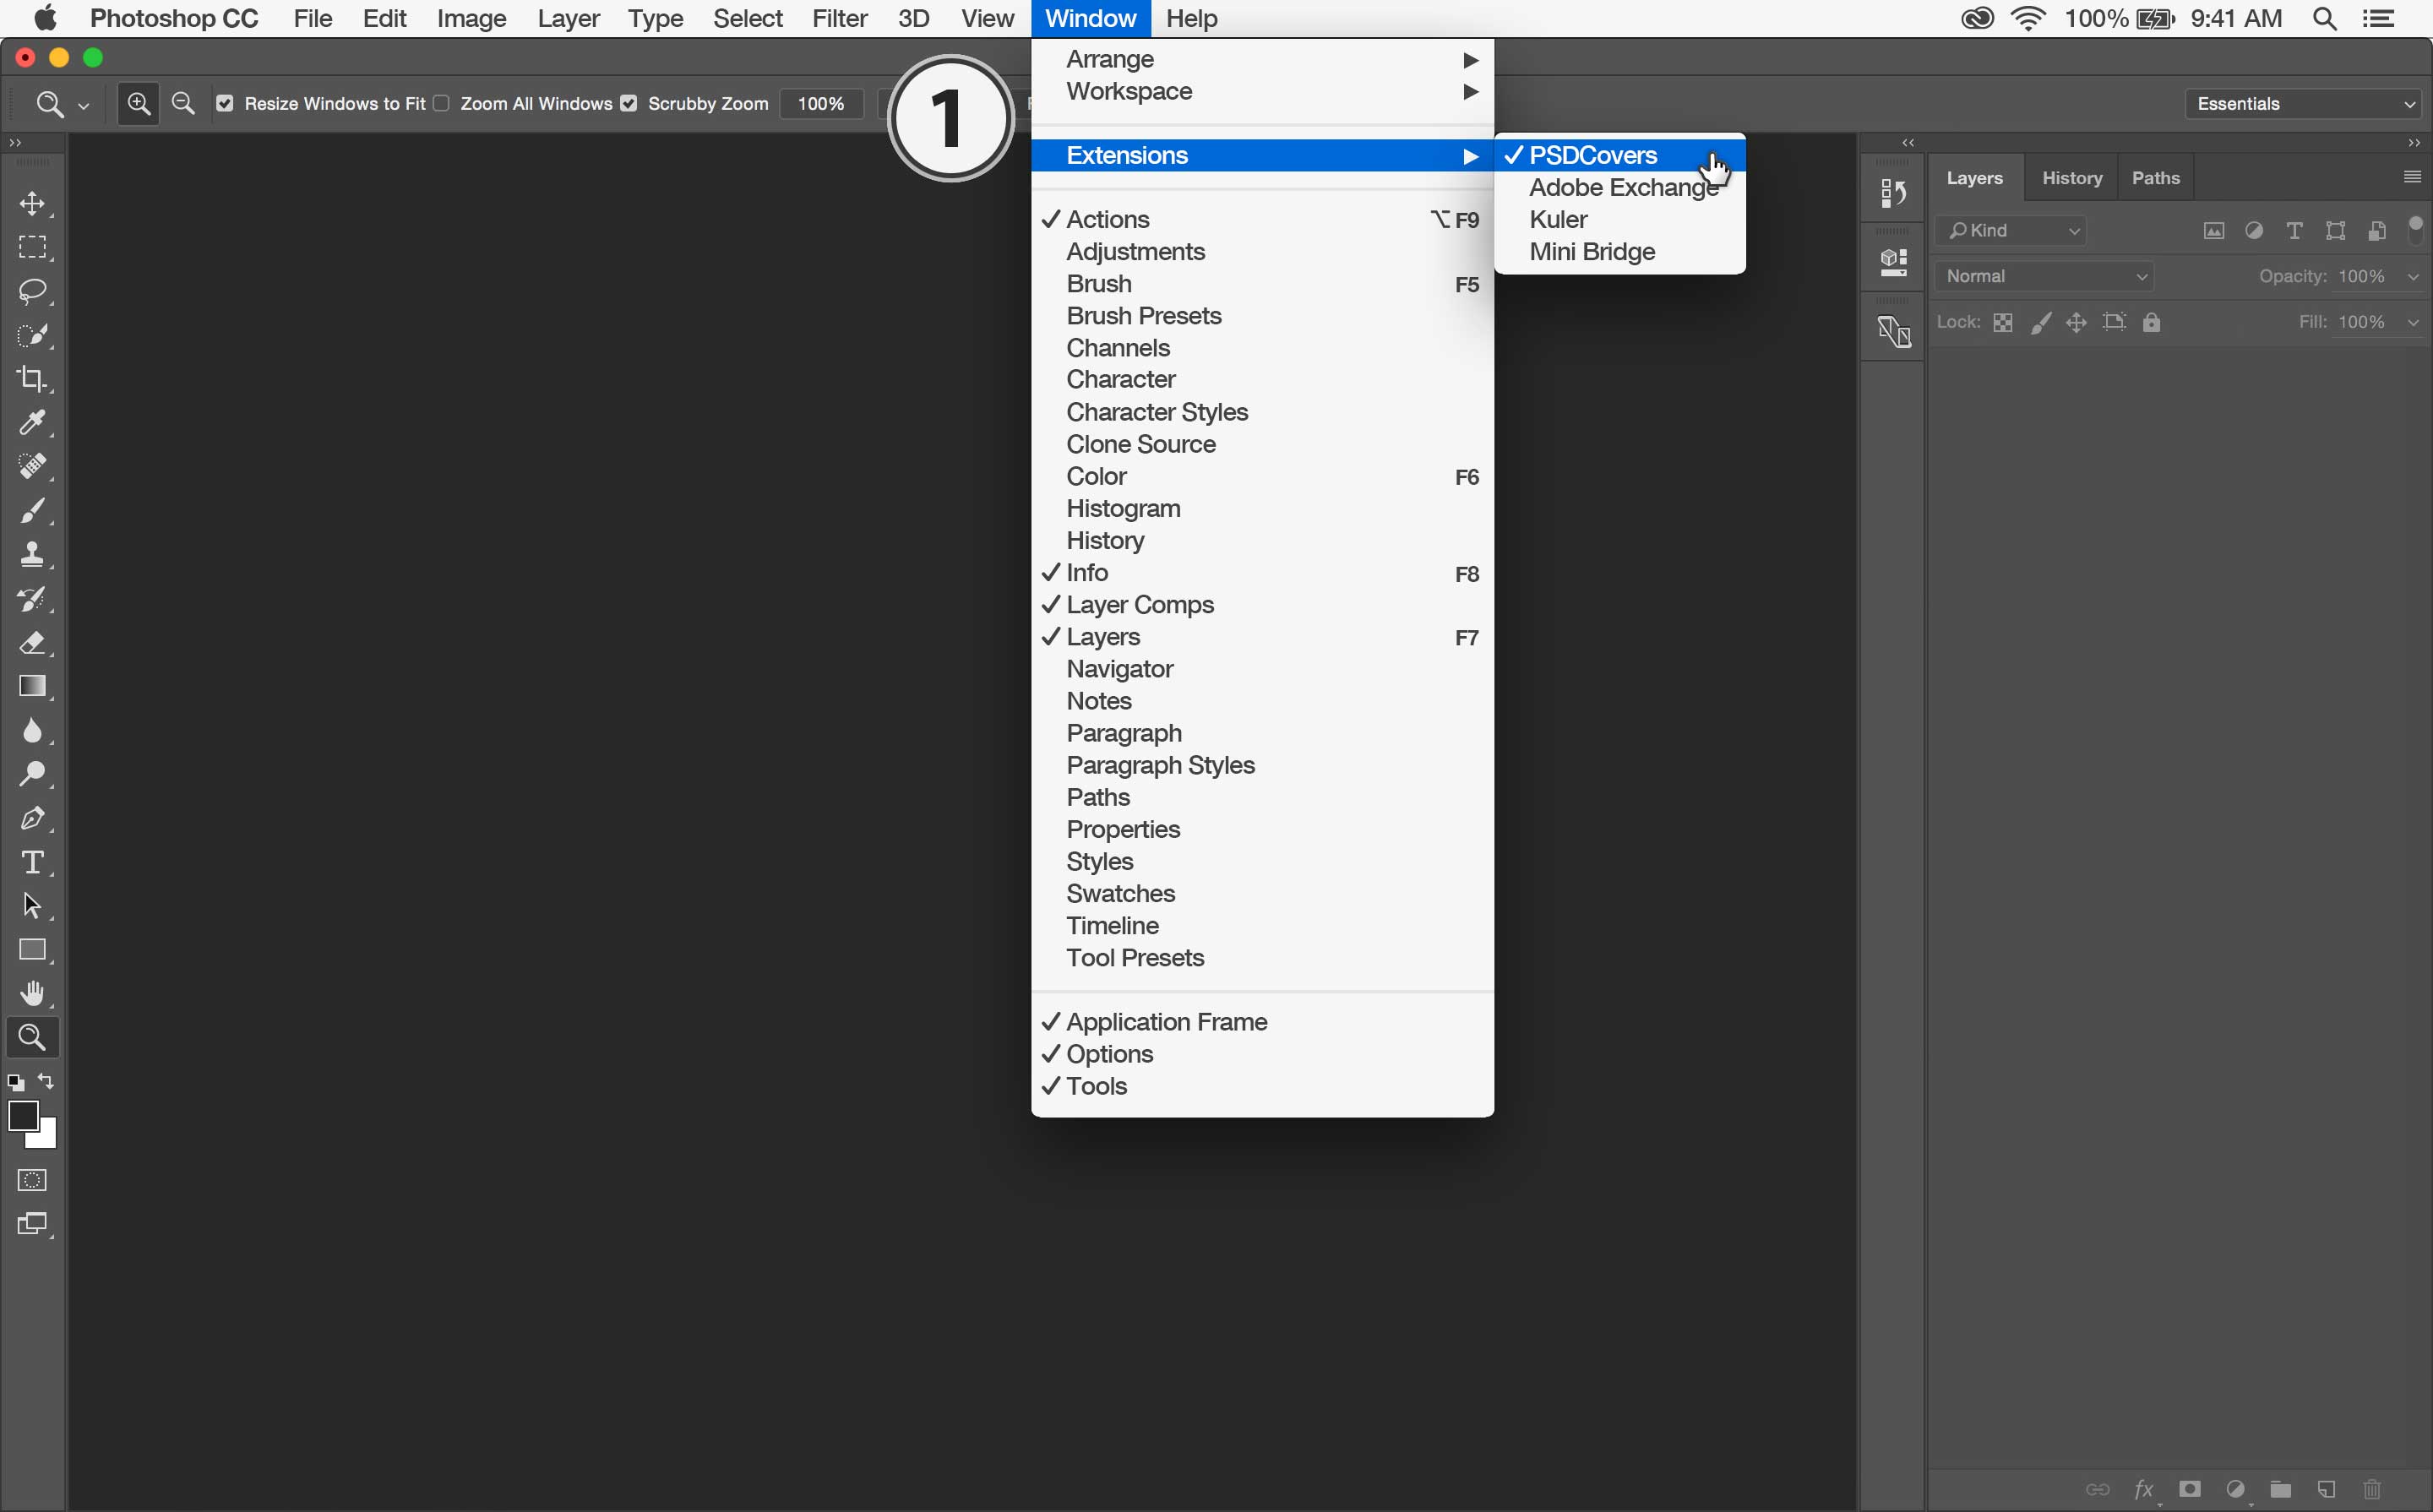
Task: Toggle lock image pixels brush icon
Action: tap(2040, 322)
